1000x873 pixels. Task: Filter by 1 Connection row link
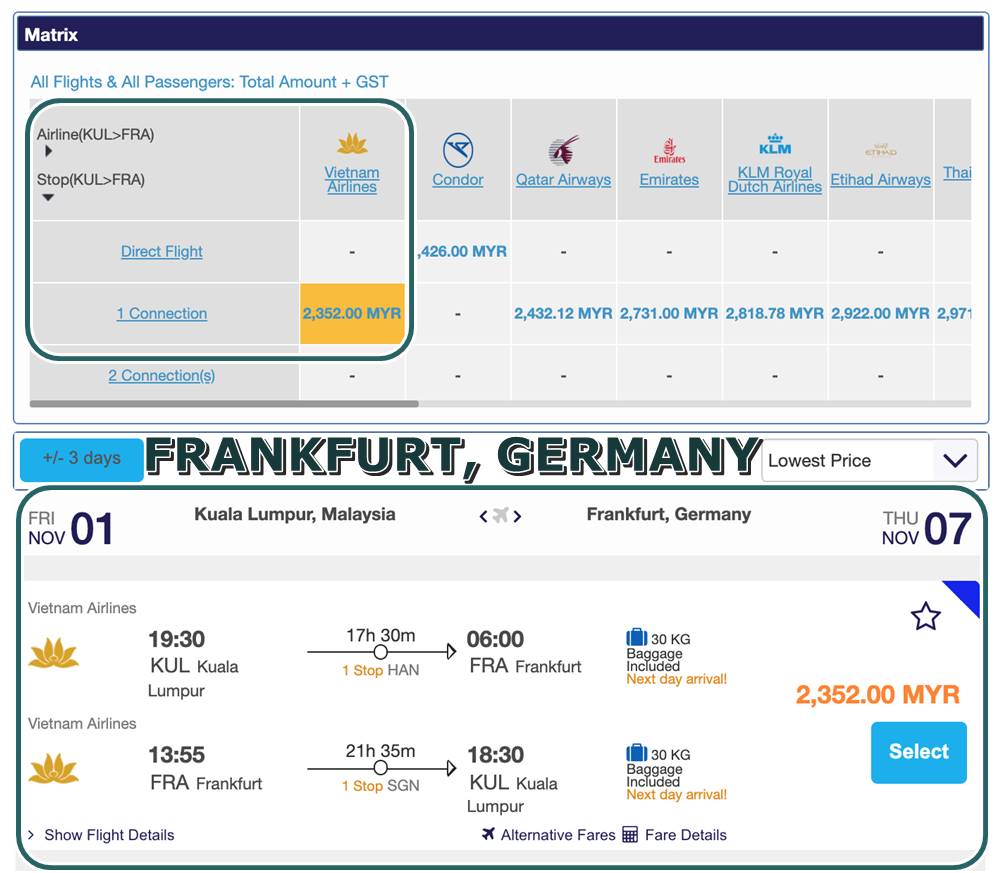(162, 313)
